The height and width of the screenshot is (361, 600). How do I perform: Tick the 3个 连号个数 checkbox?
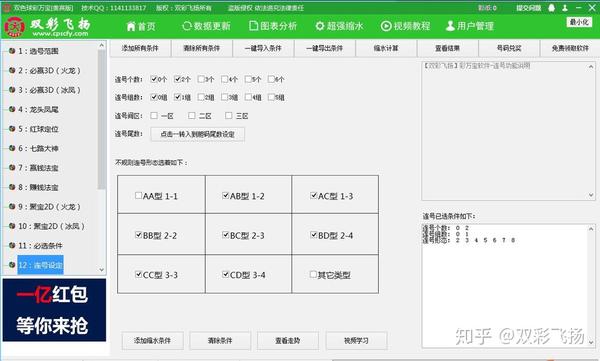coord(201,79)
